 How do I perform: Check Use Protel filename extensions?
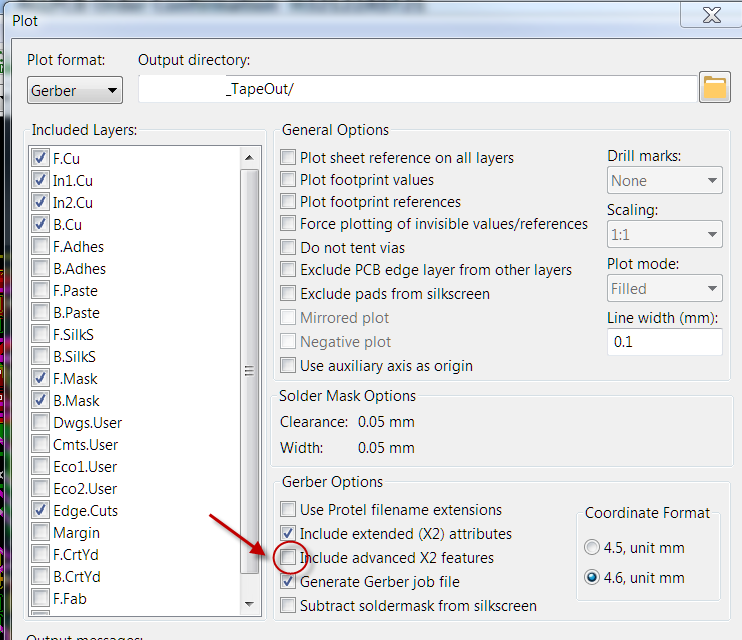(288, 509)
